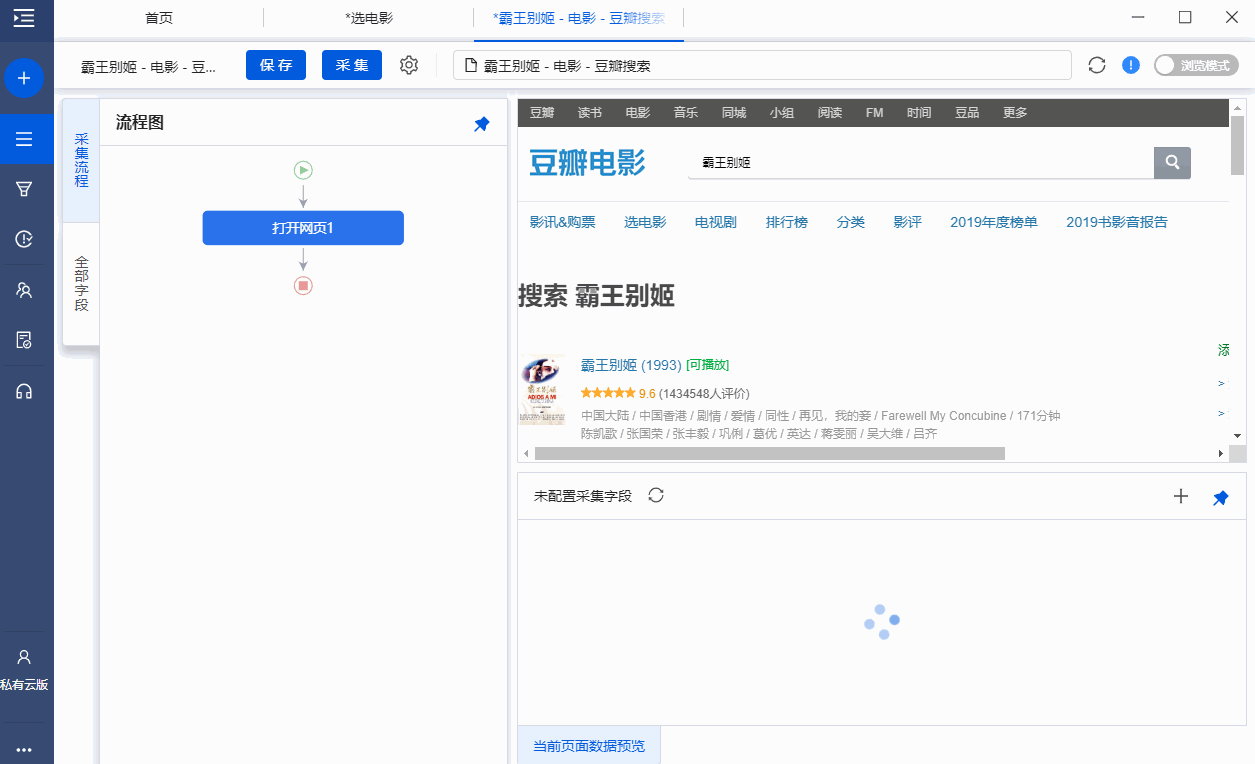Open 2019年度榜单 link
Image resolution: width=1255 pixels, height=764 pixels.
click(x=994, y=222)
